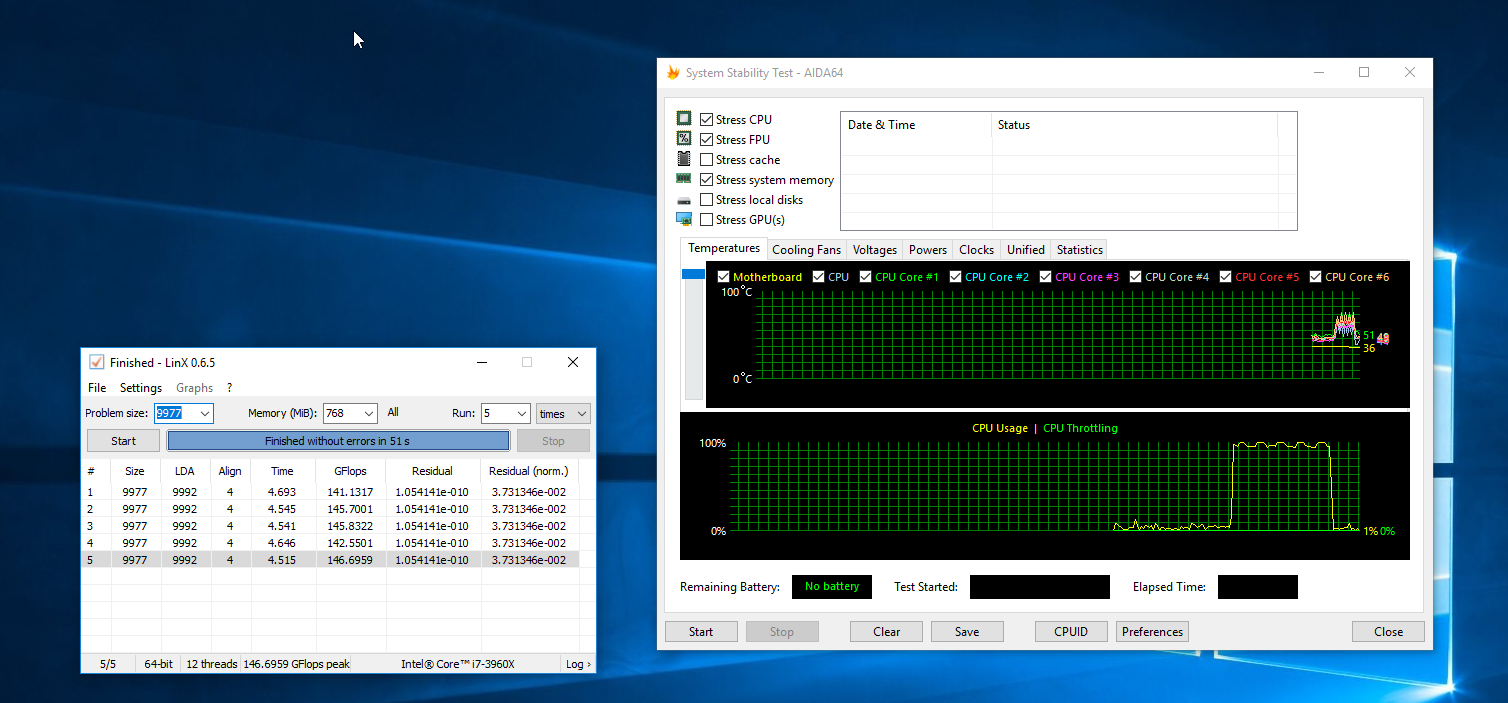Click the percent icon beside Stress FPU
This screenshot has height=703, width=1508.
point(684,139)
